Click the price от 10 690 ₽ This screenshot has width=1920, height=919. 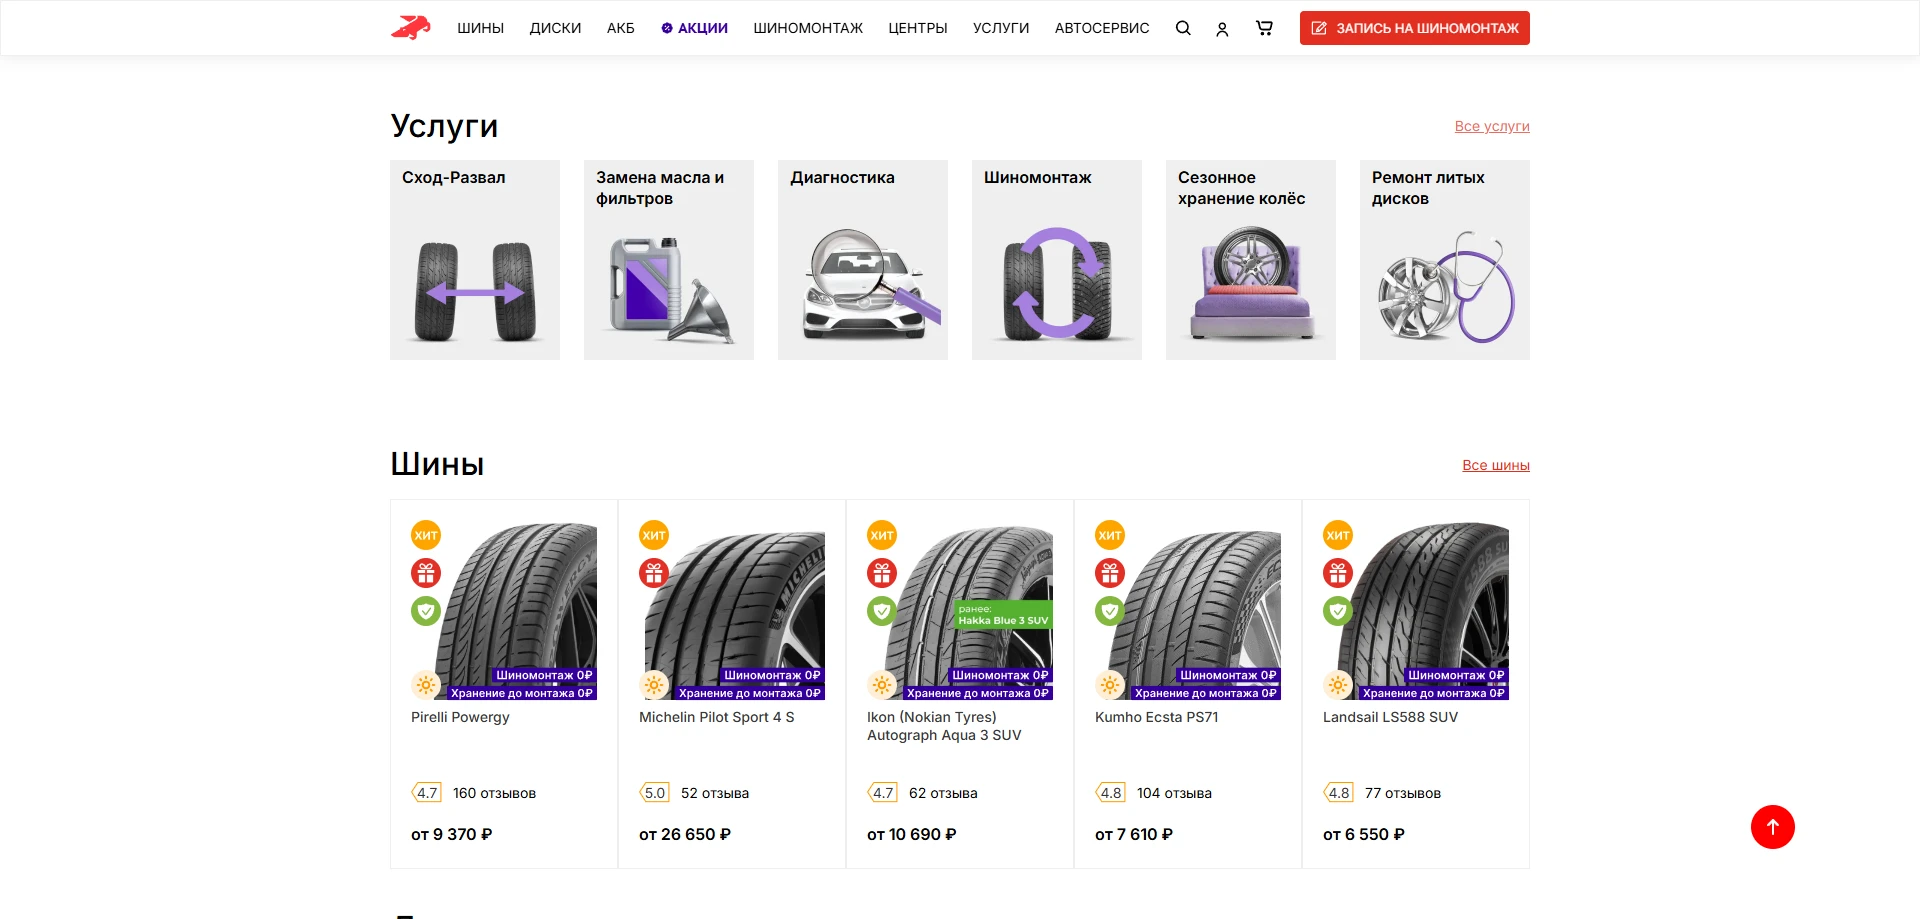tap(912, 834)
